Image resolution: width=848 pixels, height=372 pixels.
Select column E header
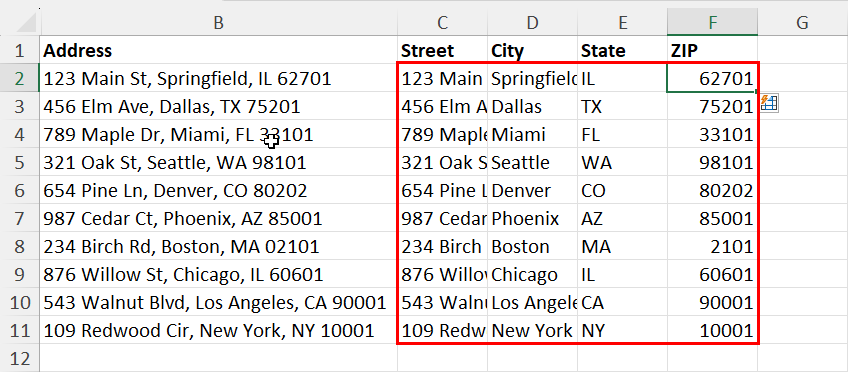[622, 22]
